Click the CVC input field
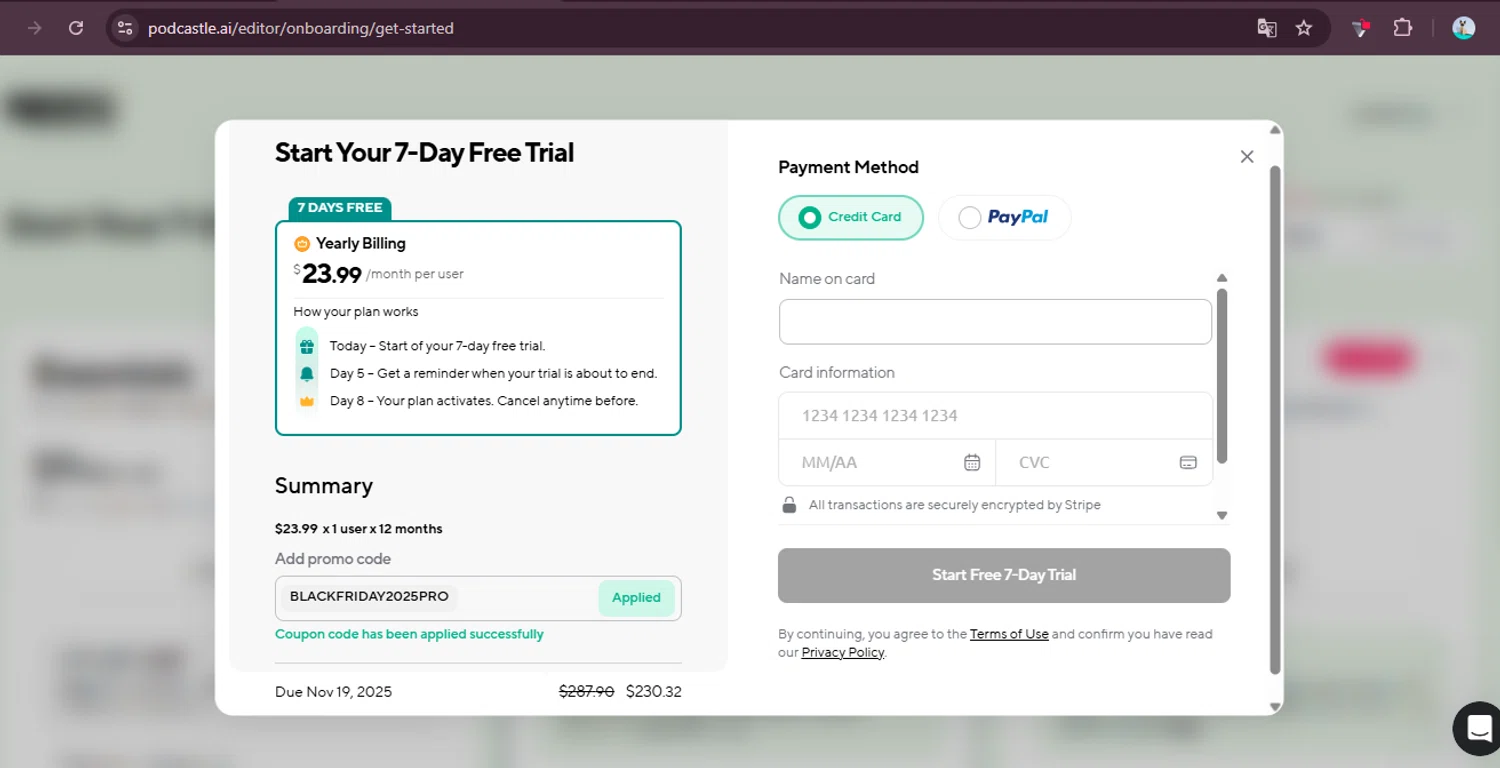1500x768 pixels. click(x=1104, y=462)
